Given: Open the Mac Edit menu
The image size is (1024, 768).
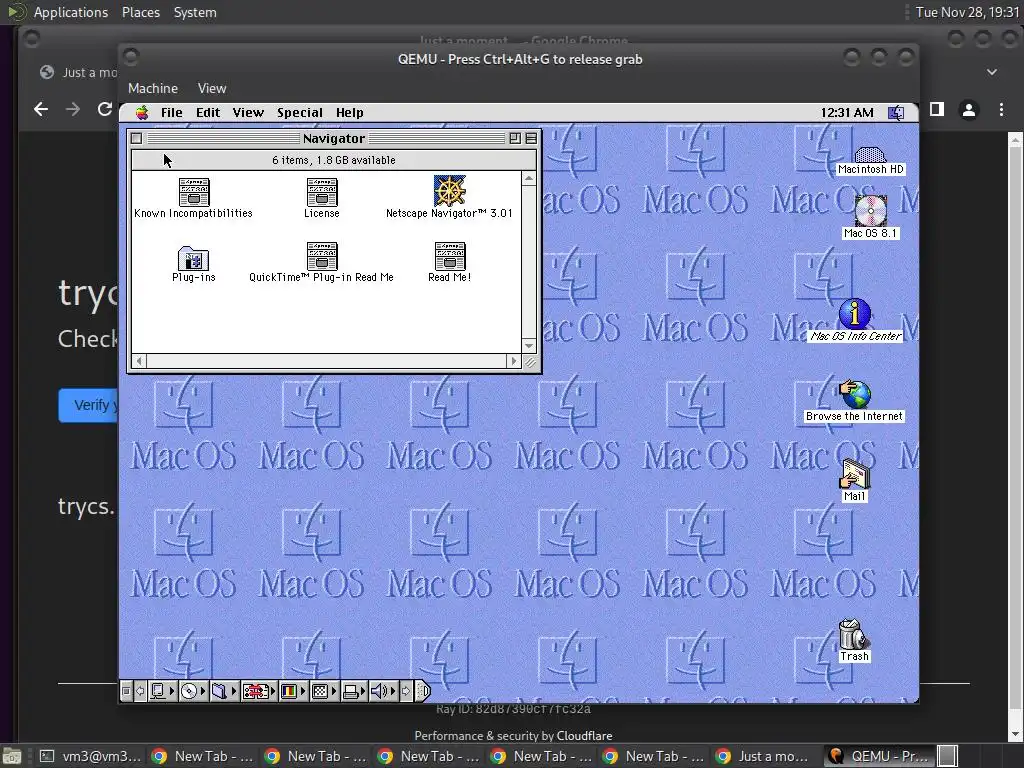Looking at the screenshot, I should pos(208,112).
